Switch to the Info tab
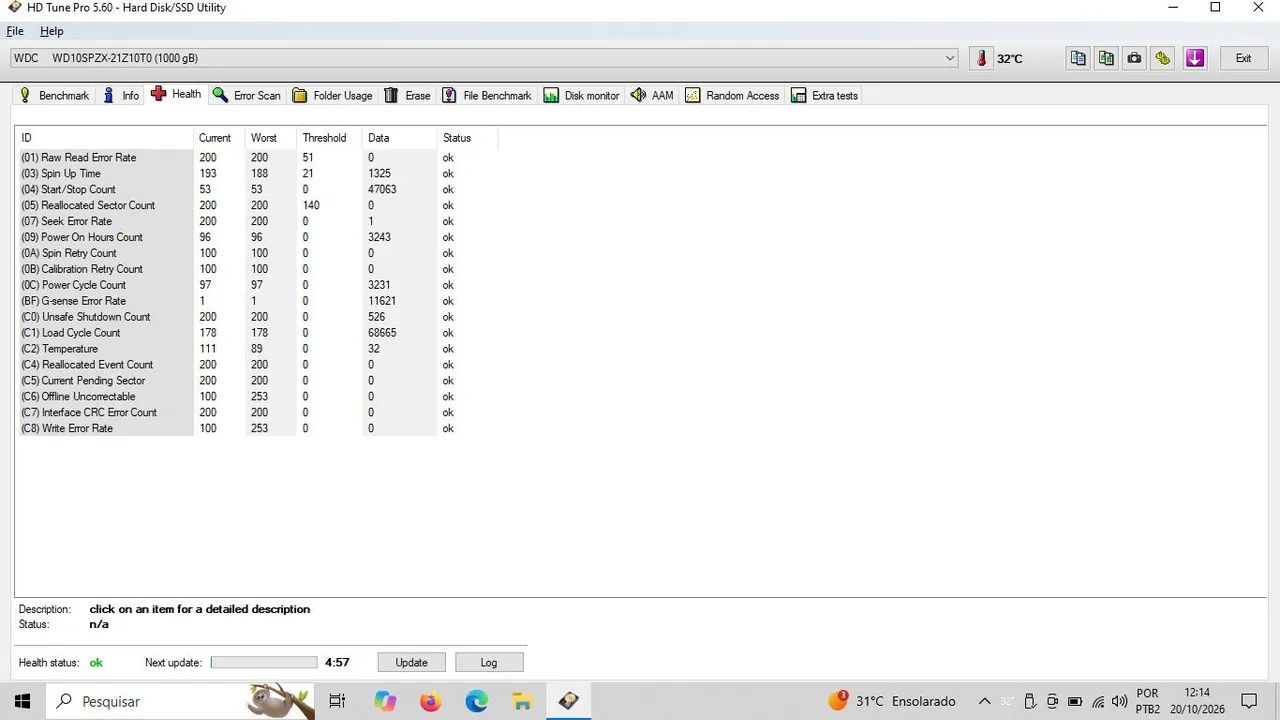This screenshot has width=1280, height=720. (x=121, y=95)
